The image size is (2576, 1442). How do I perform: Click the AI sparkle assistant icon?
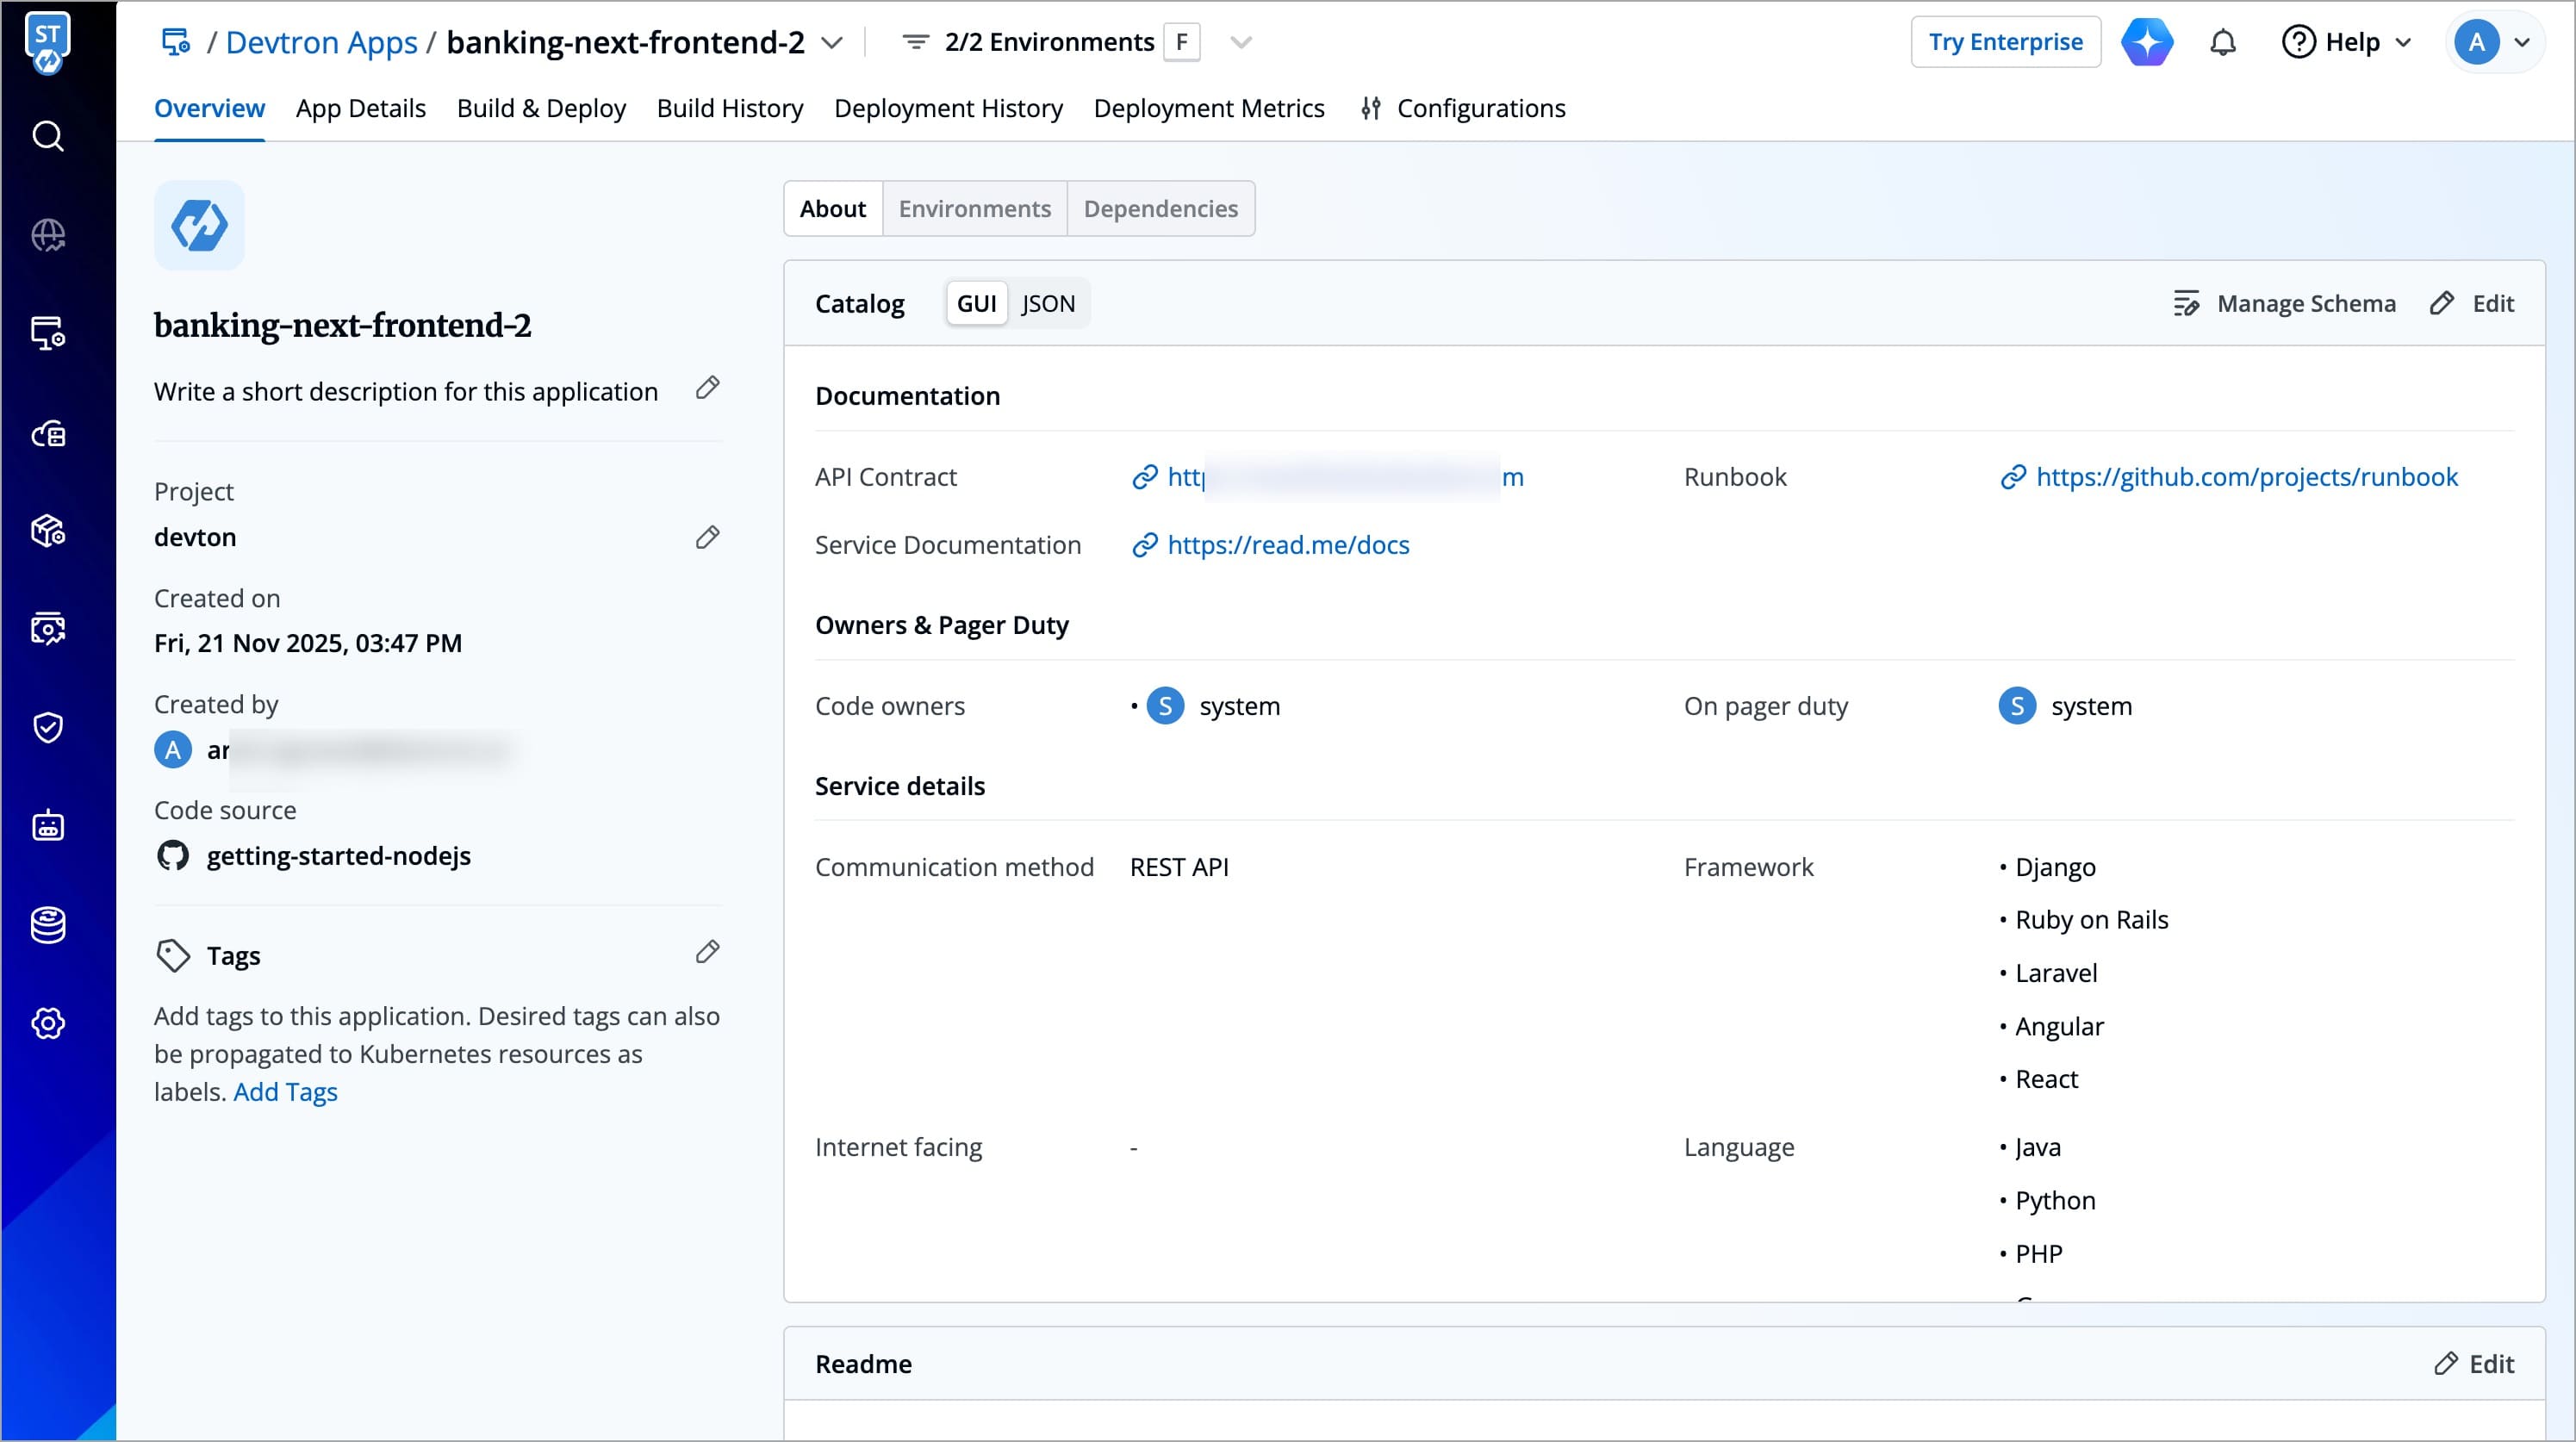click(2147, 42)
